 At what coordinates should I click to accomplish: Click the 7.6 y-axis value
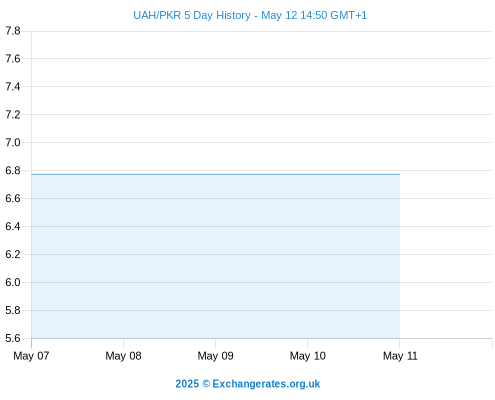coord(13,59)
